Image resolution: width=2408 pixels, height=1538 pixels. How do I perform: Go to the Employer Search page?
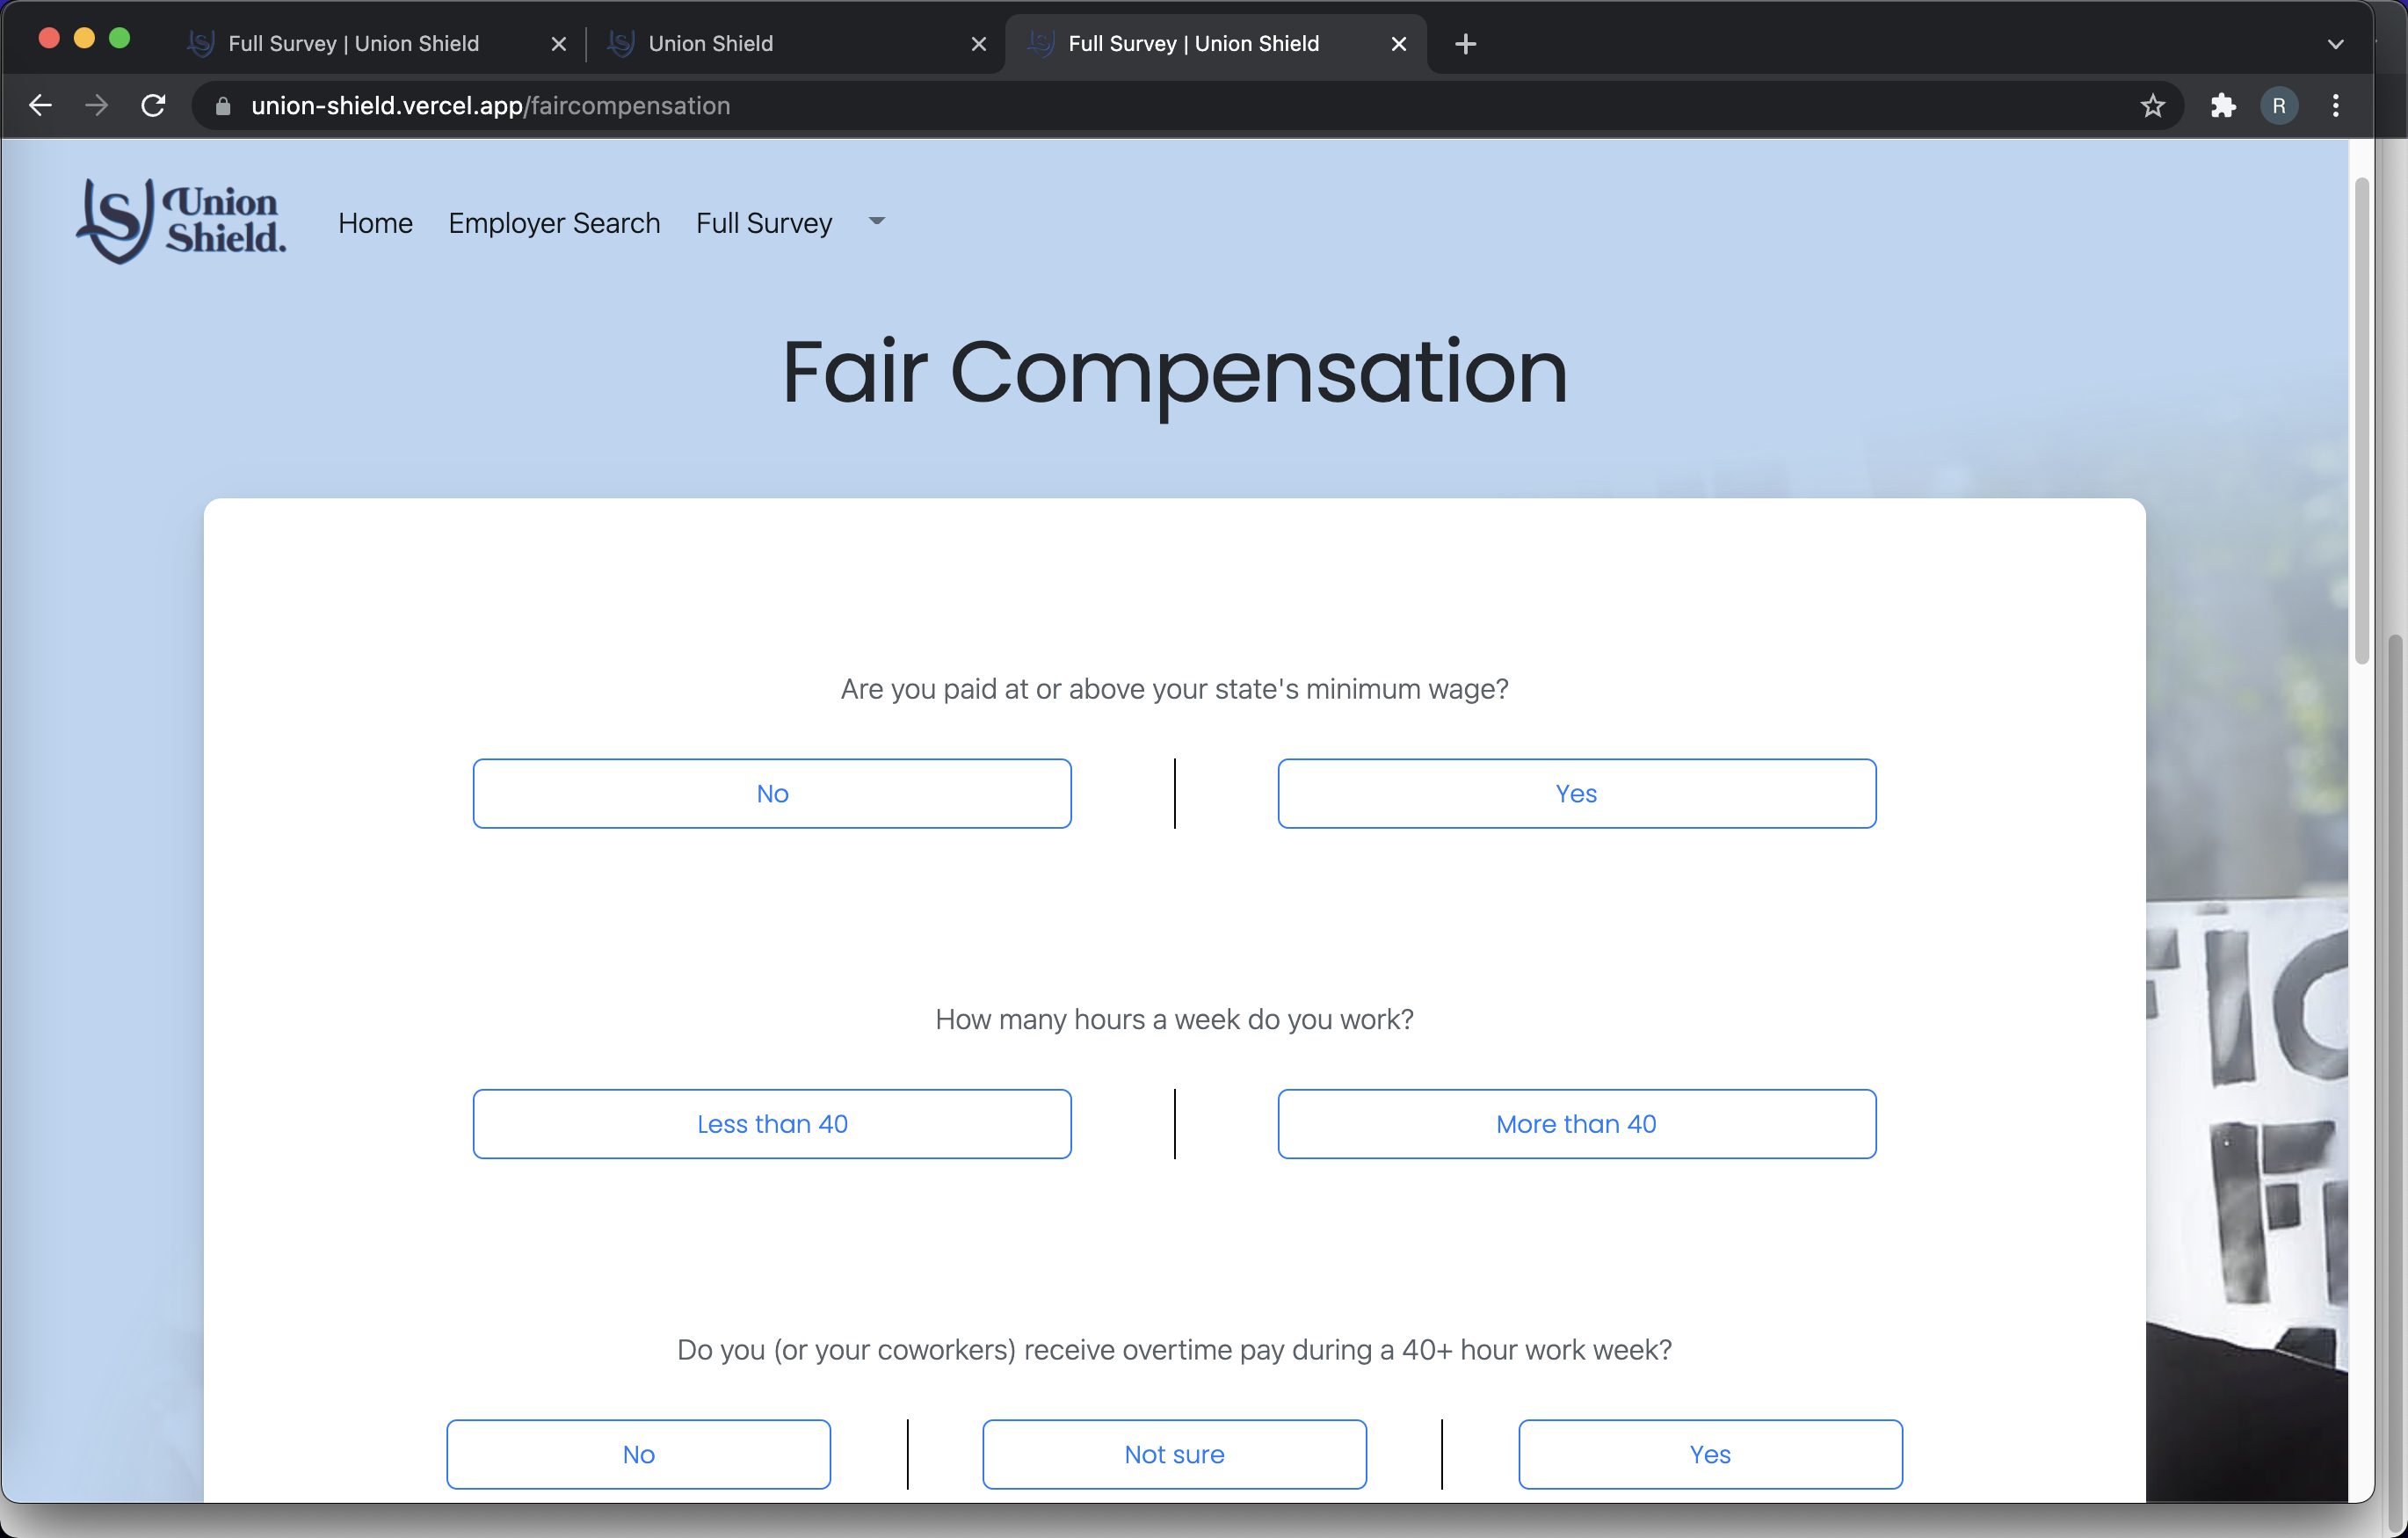tap(554, 223)
